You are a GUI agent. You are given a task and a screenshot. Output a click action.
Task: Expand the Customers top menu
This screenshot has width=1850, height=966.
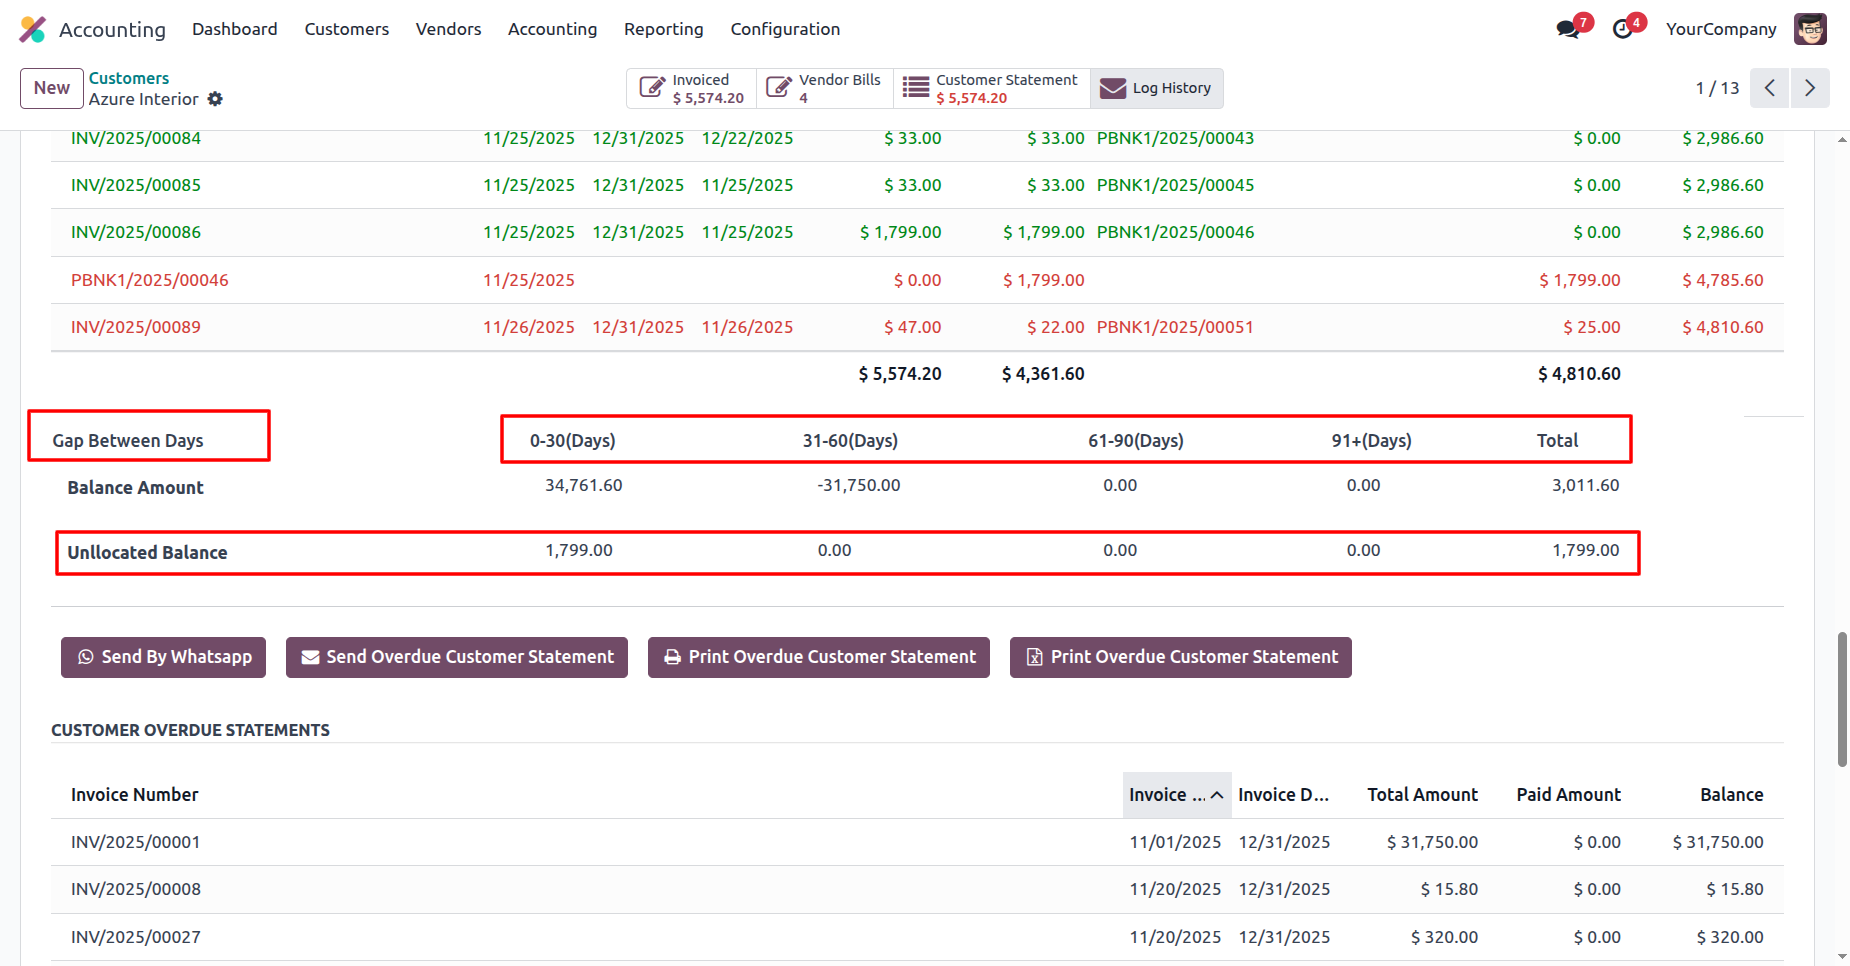346,29
